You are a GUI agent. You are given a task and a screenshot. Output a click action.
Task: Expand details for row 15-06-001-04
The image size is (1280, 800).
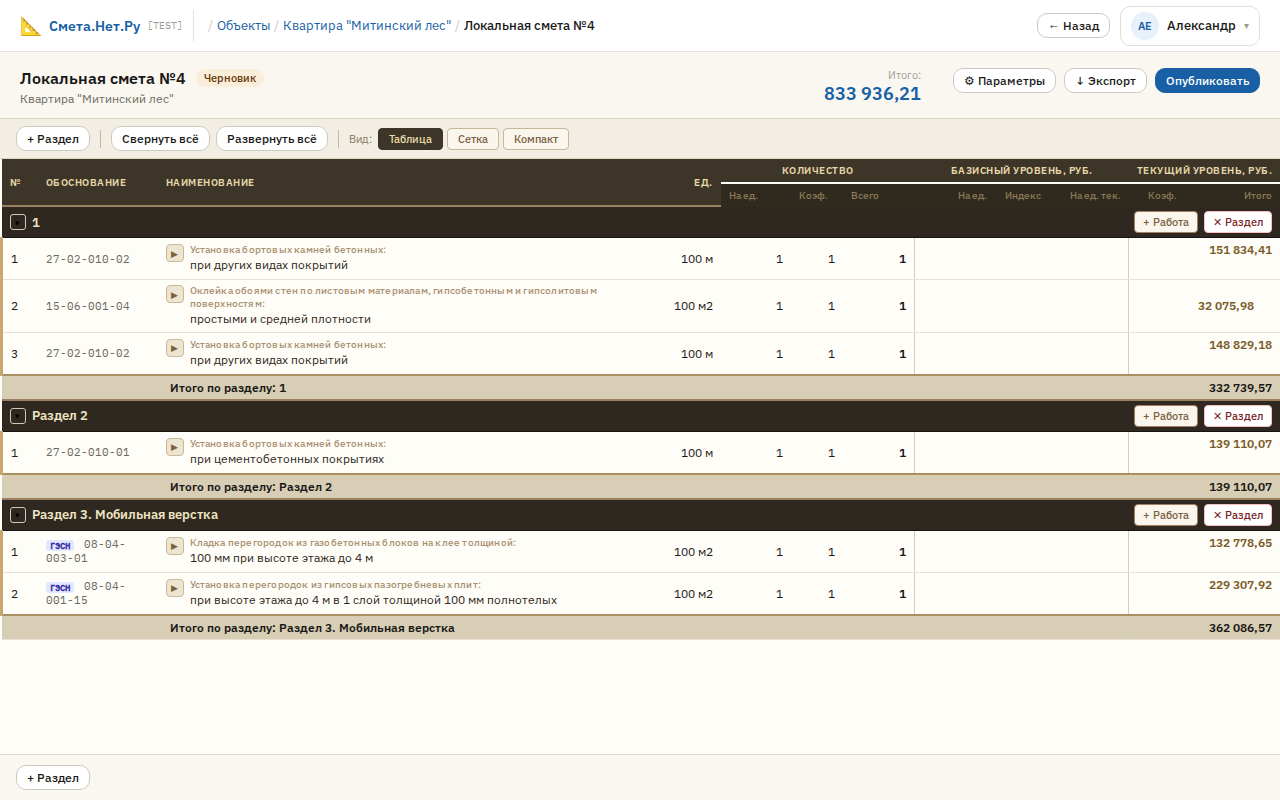coord(174,294)
